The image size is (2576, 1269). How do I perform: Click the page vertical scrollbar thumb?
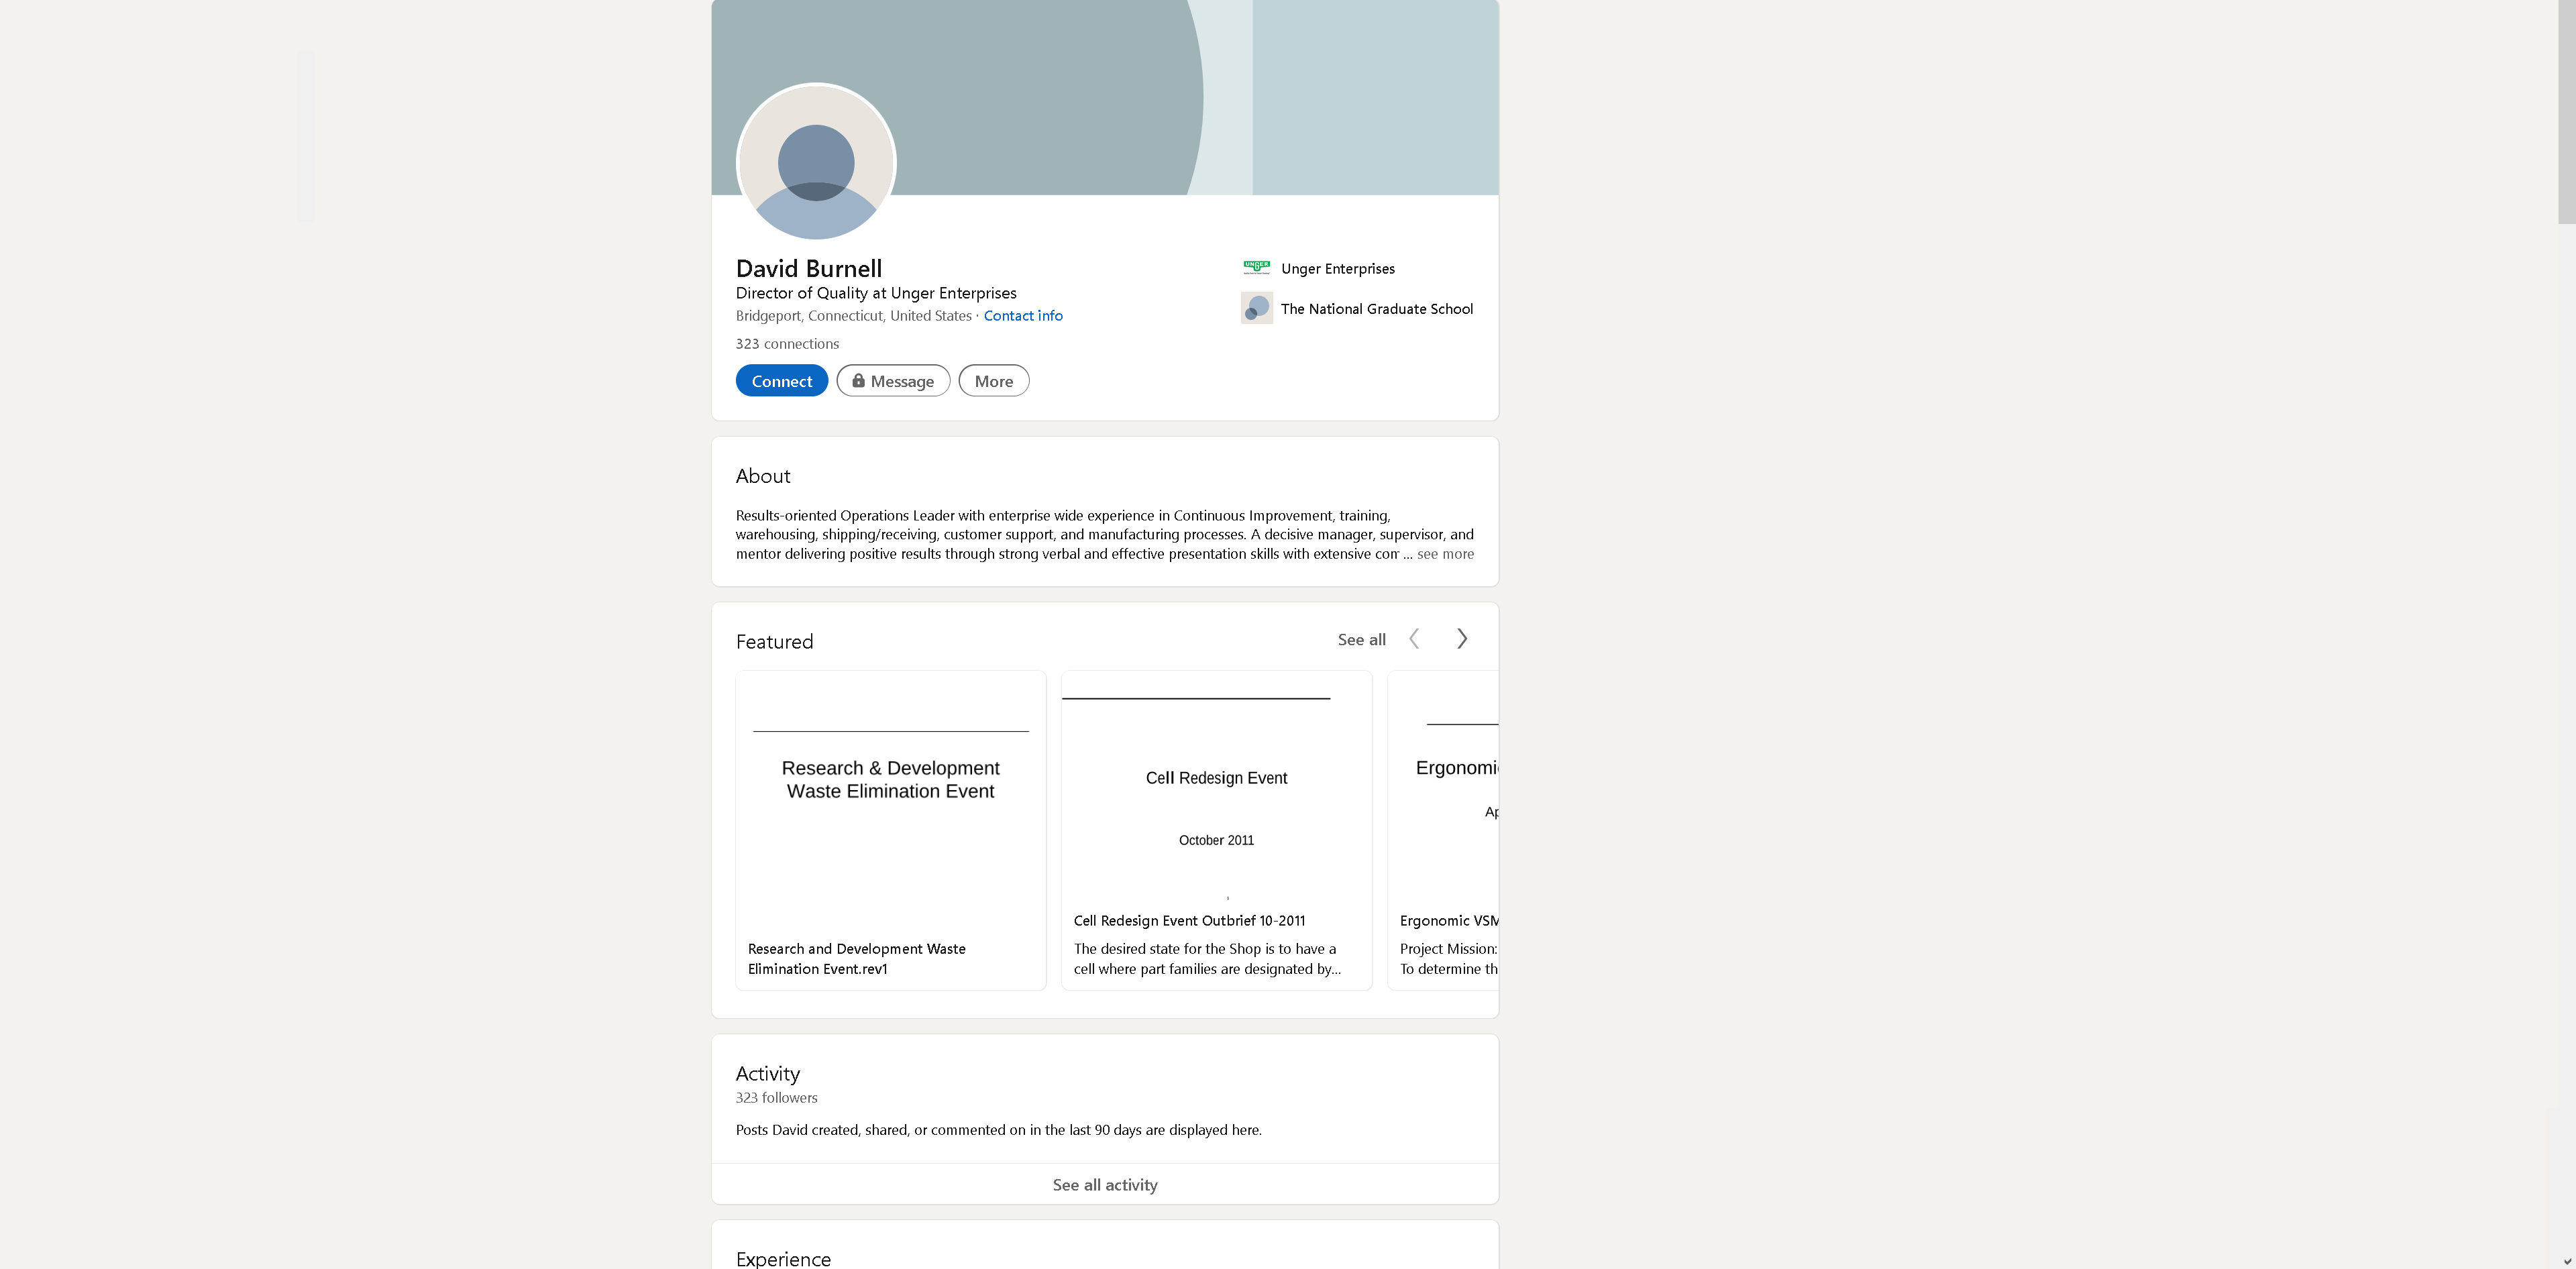[2567, 112]
